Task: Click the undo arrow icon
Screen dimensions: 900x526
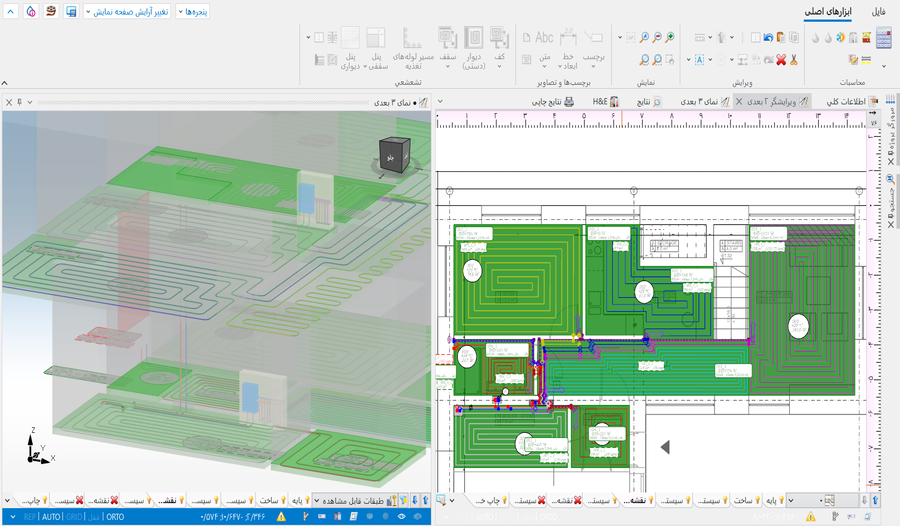Action: pos(767,38)
